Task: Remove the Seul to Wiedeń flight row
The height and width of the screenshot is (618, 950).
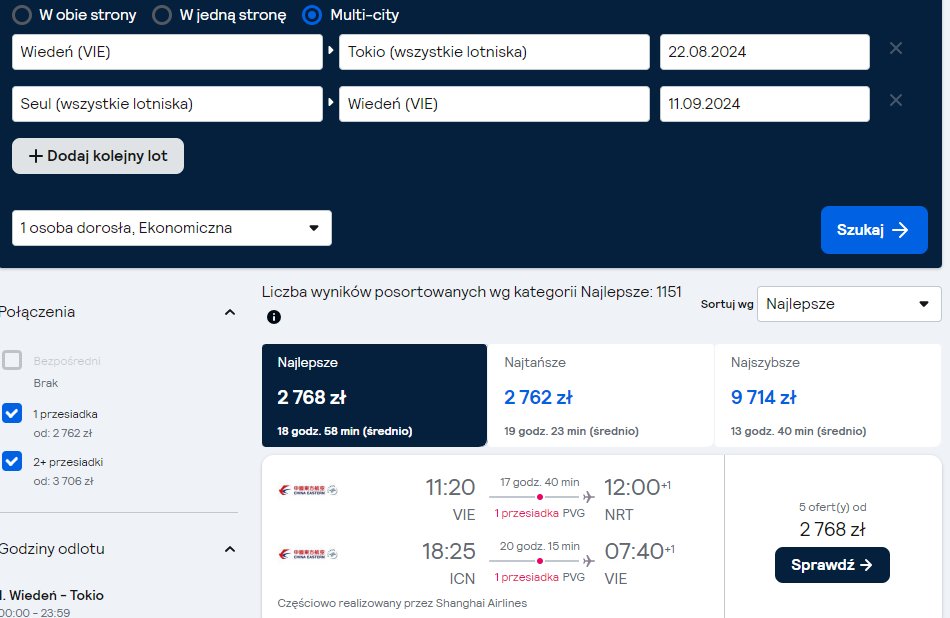Action: pos(895,100)
